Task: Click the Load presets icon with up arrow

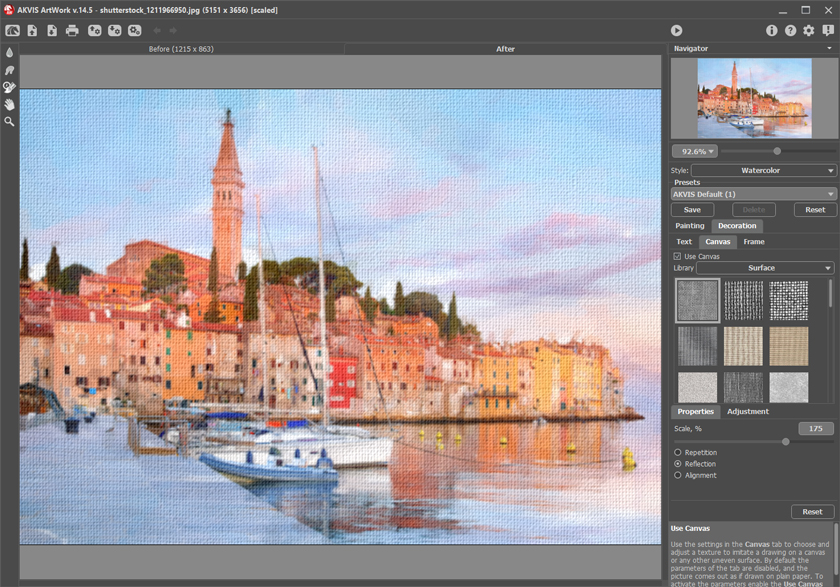Action: click(94, 31)
